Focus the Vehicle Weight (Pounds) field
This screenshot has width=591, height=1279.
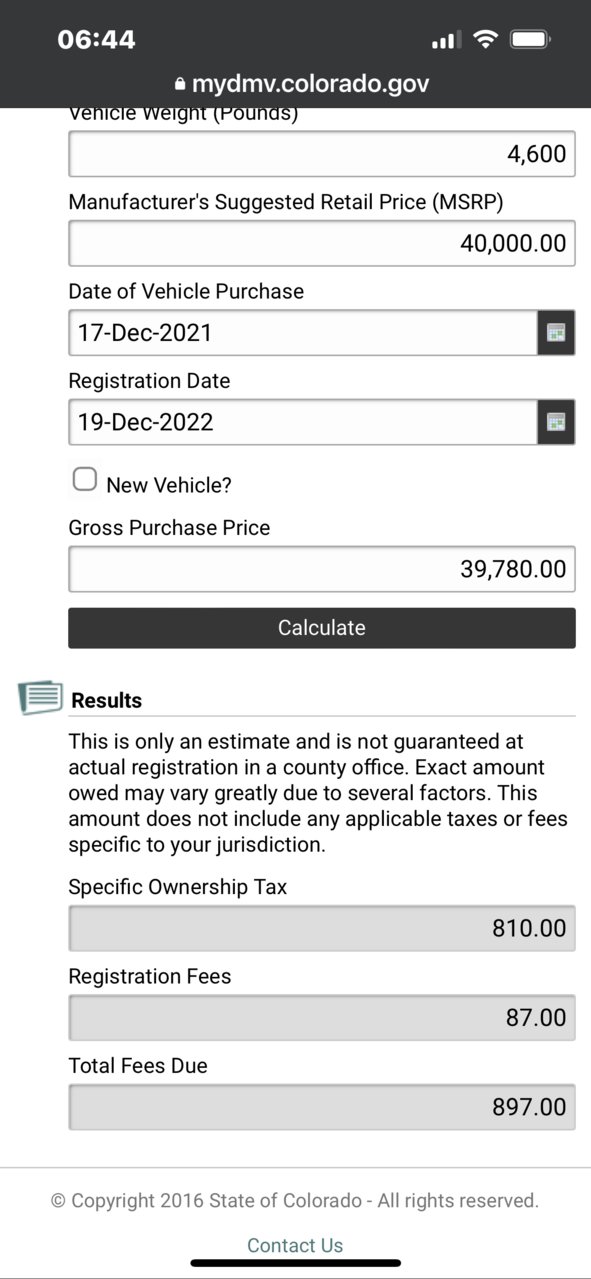pyautogui.click(x=322, y=154)
